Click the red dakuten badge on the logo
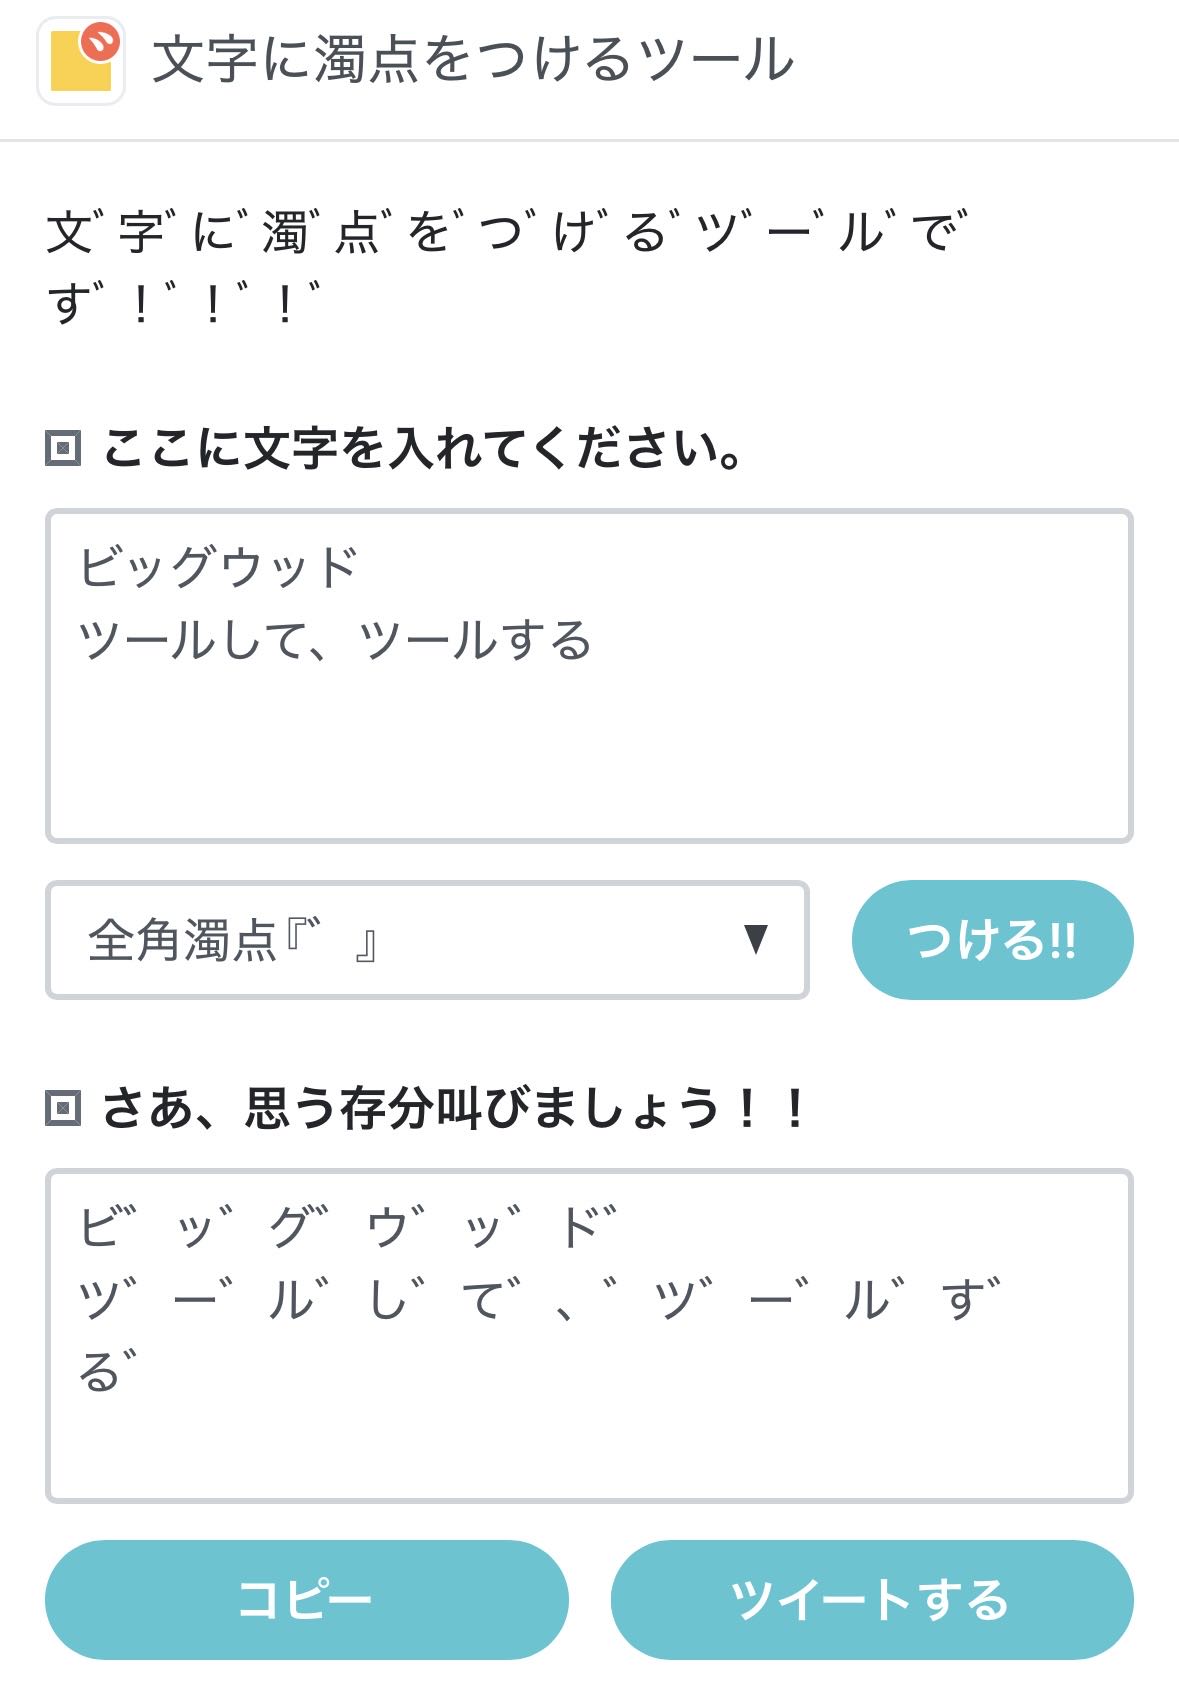The width and height of the screenshot is (1179, 1706). point(101,41)
